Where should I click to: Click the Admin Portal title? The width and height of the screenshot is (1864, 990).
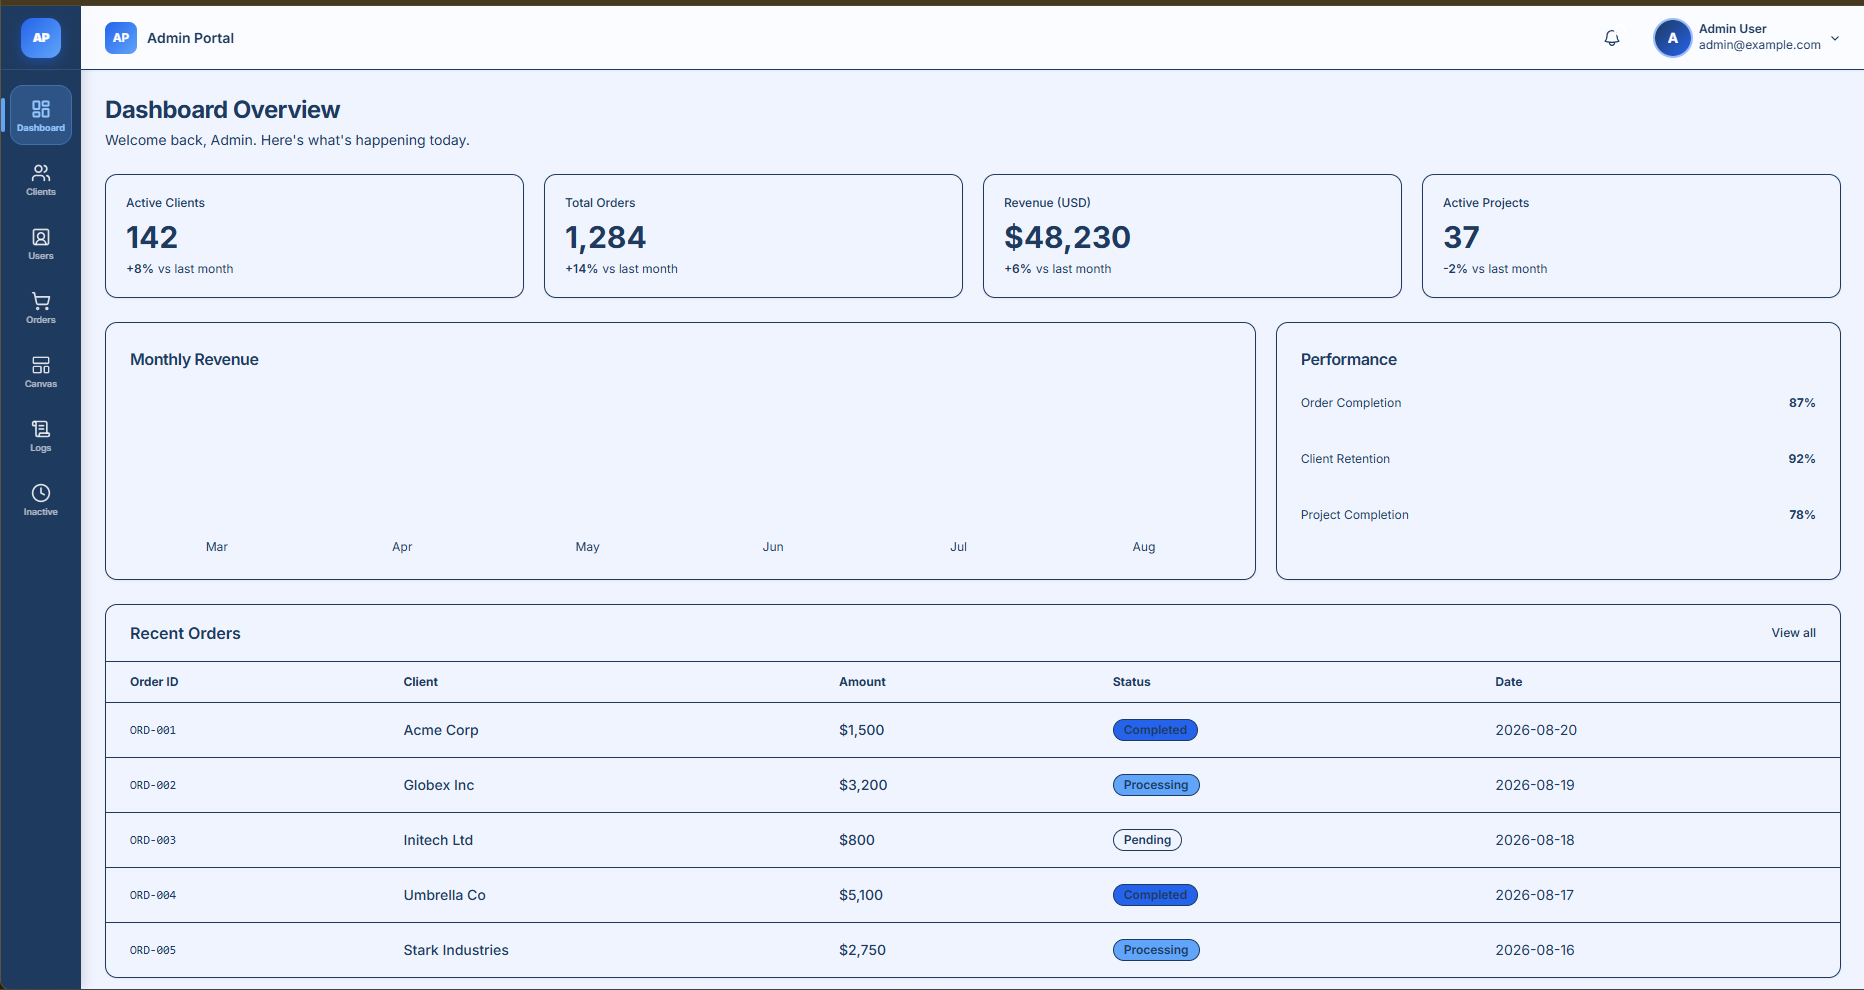tap(190, 38)
